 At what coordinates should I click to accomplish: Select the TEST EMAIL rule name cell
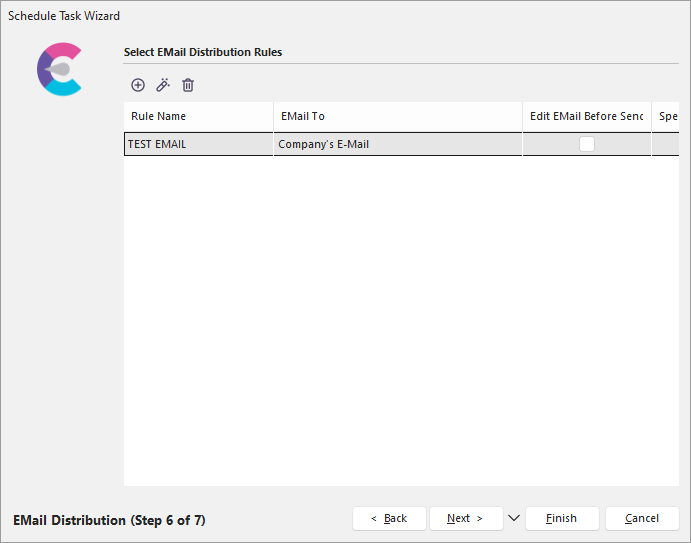coord(198,144)
